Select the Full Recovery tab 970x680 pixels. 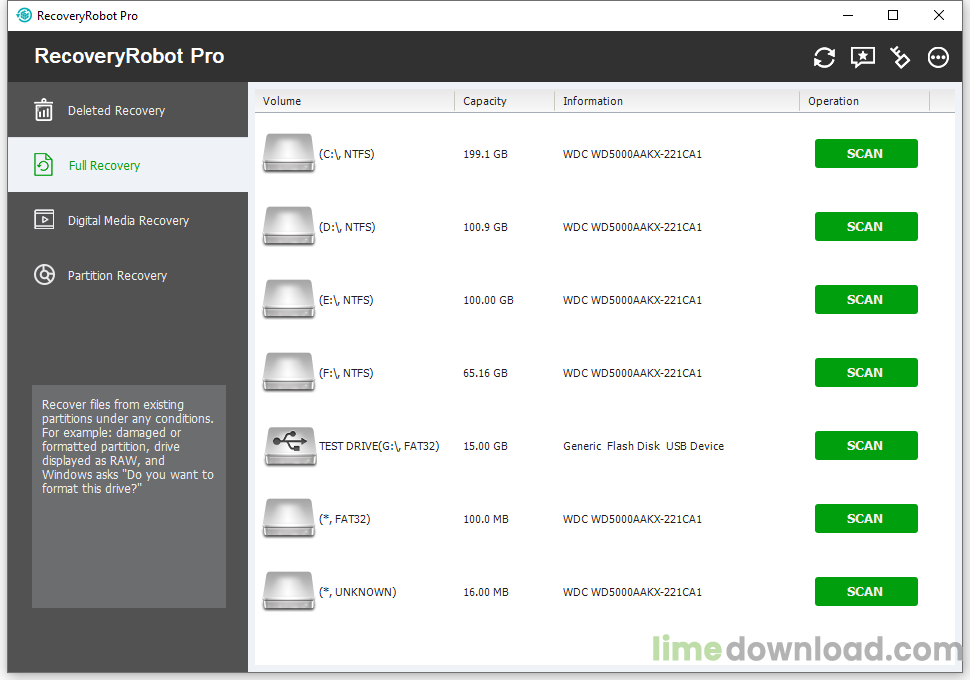click(128, 165)
